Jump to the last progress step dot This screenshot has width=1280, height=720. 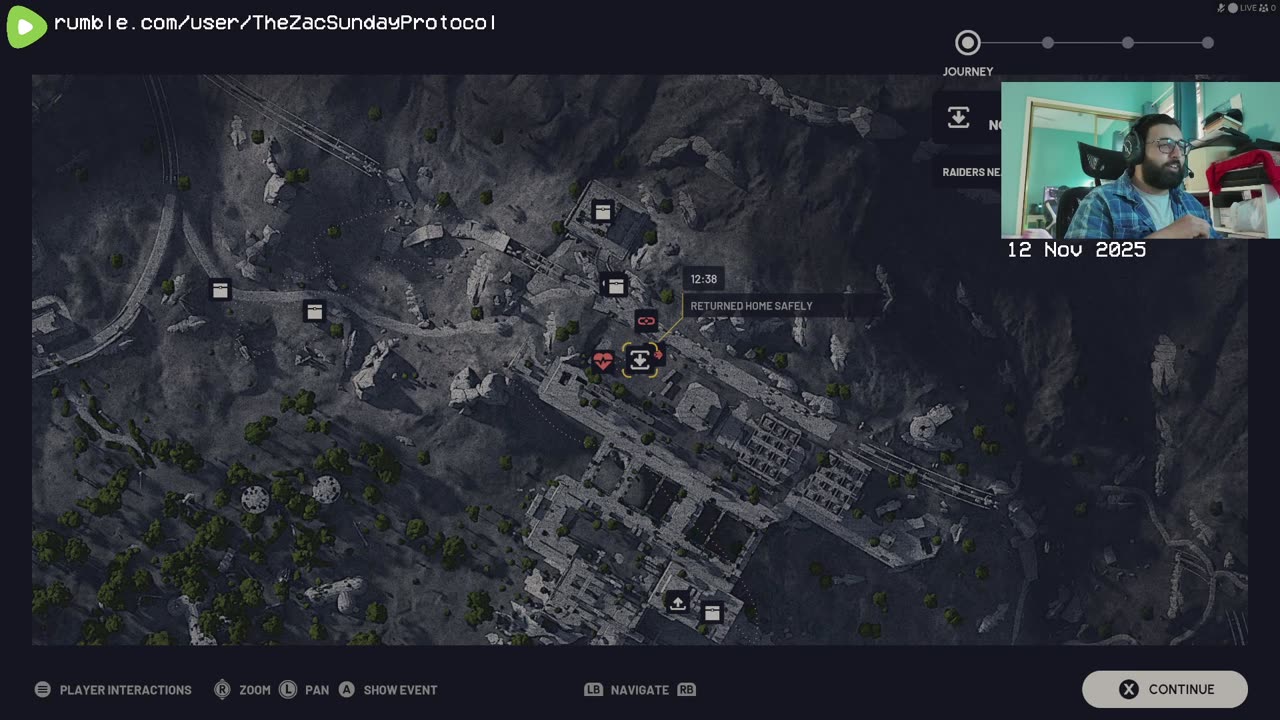click(1208, 42)
